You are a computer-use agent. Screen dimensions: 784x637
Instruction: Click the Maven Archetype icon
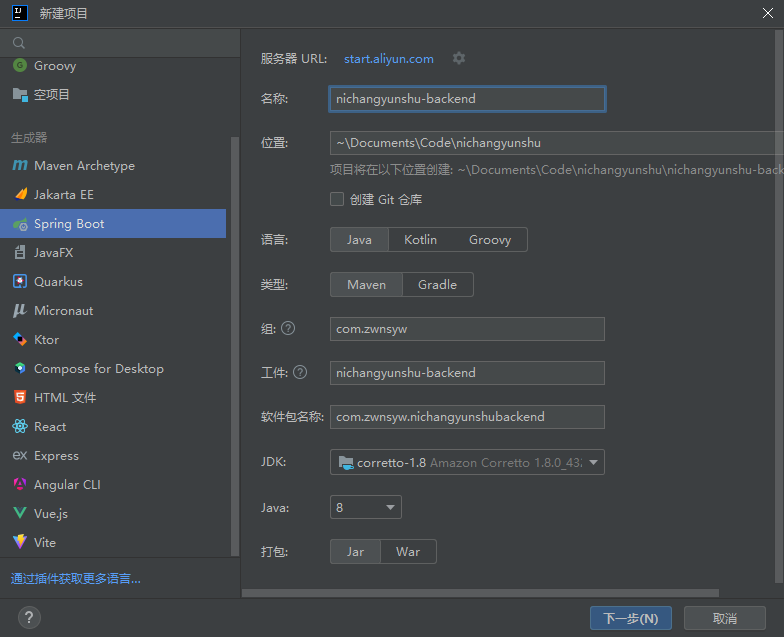(20, 166)
